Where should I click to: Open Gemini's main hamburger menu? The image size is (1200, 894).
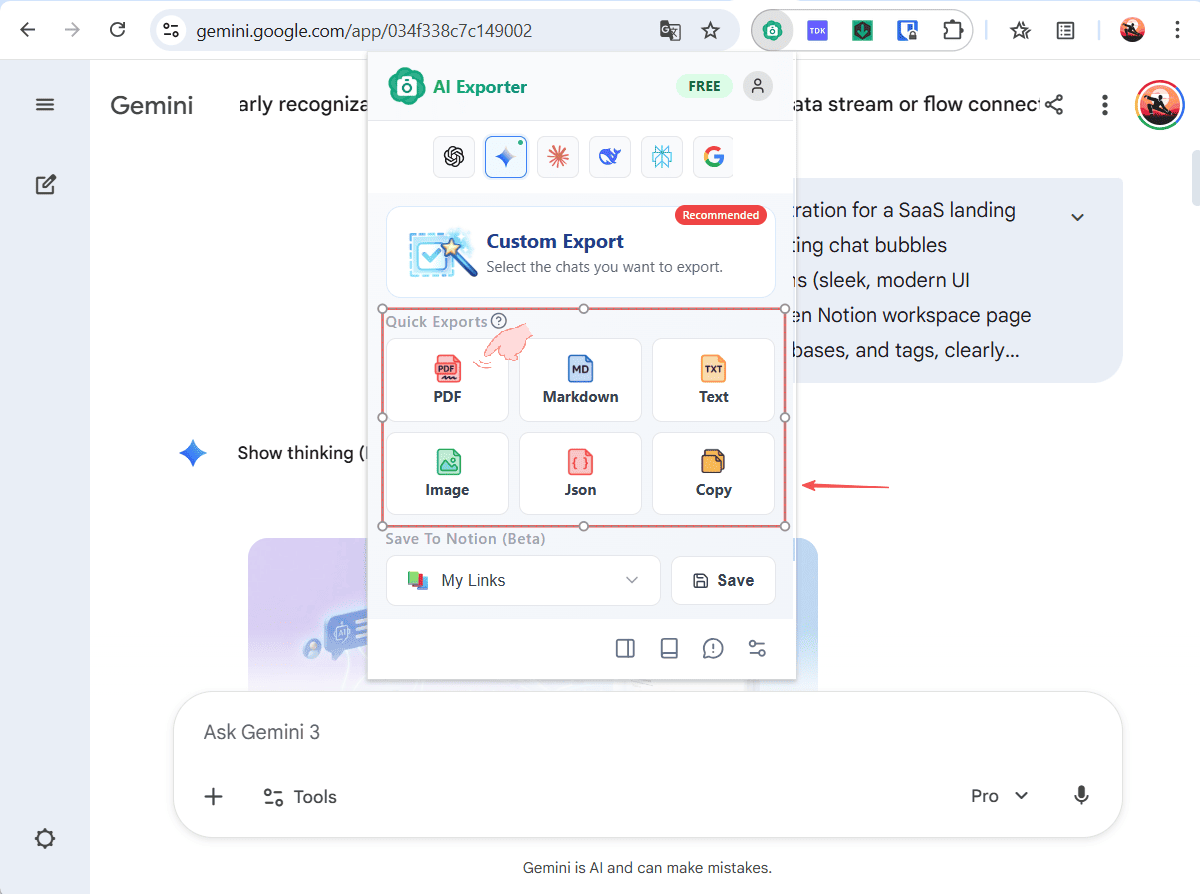[x=45, y=105]
